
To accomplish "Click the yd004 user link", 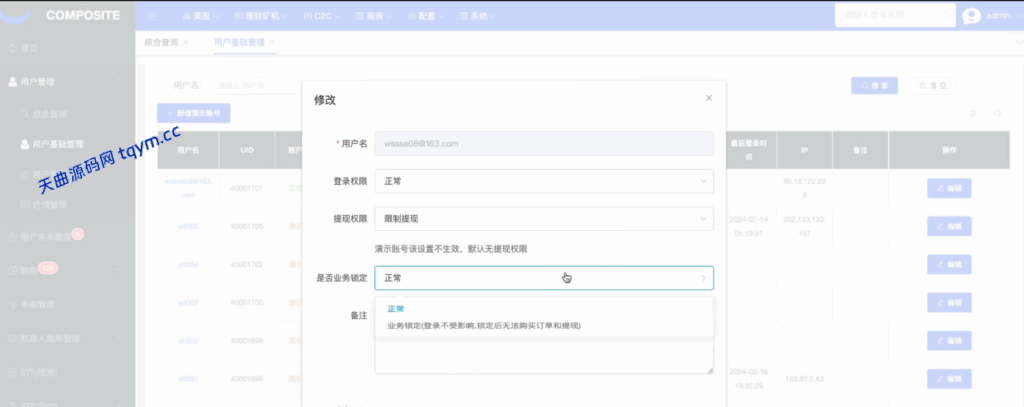I will 187,265.
